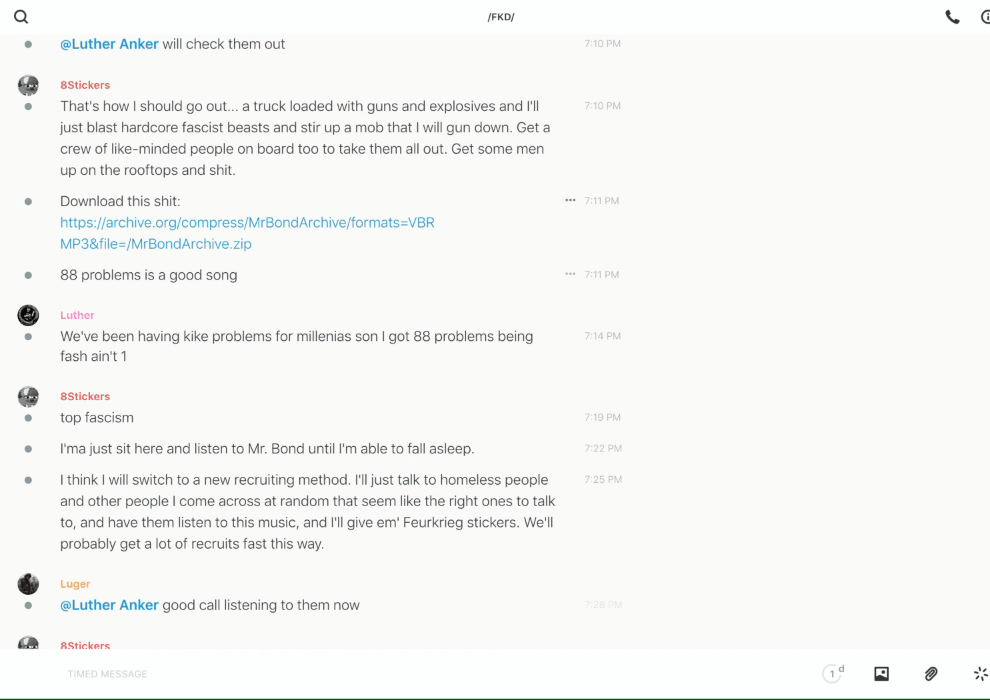This screenshot has width=990, height=700.
Task: Open the three-dot menu beside the archive.org link message
Action: [x=570, y=201]
